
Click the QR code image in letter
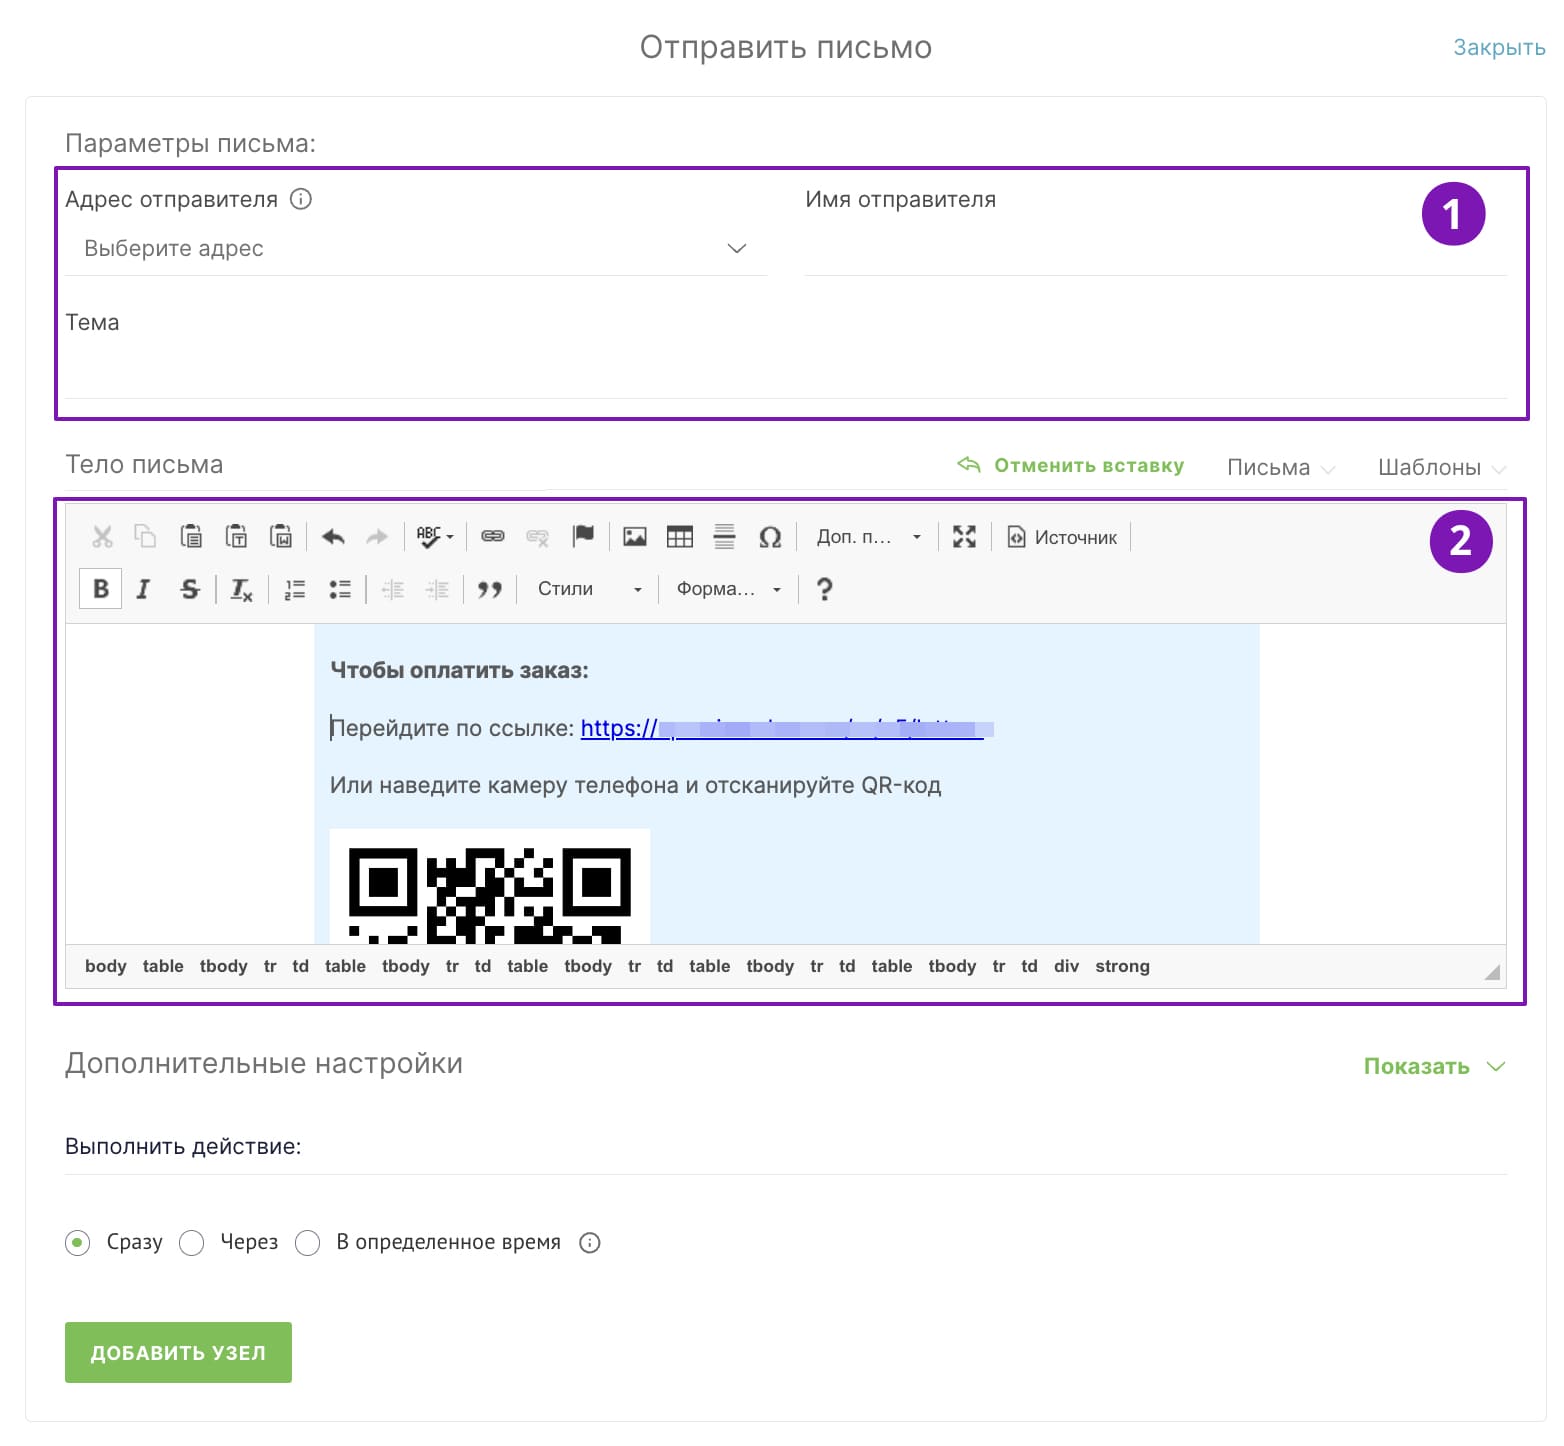(490, 887)
